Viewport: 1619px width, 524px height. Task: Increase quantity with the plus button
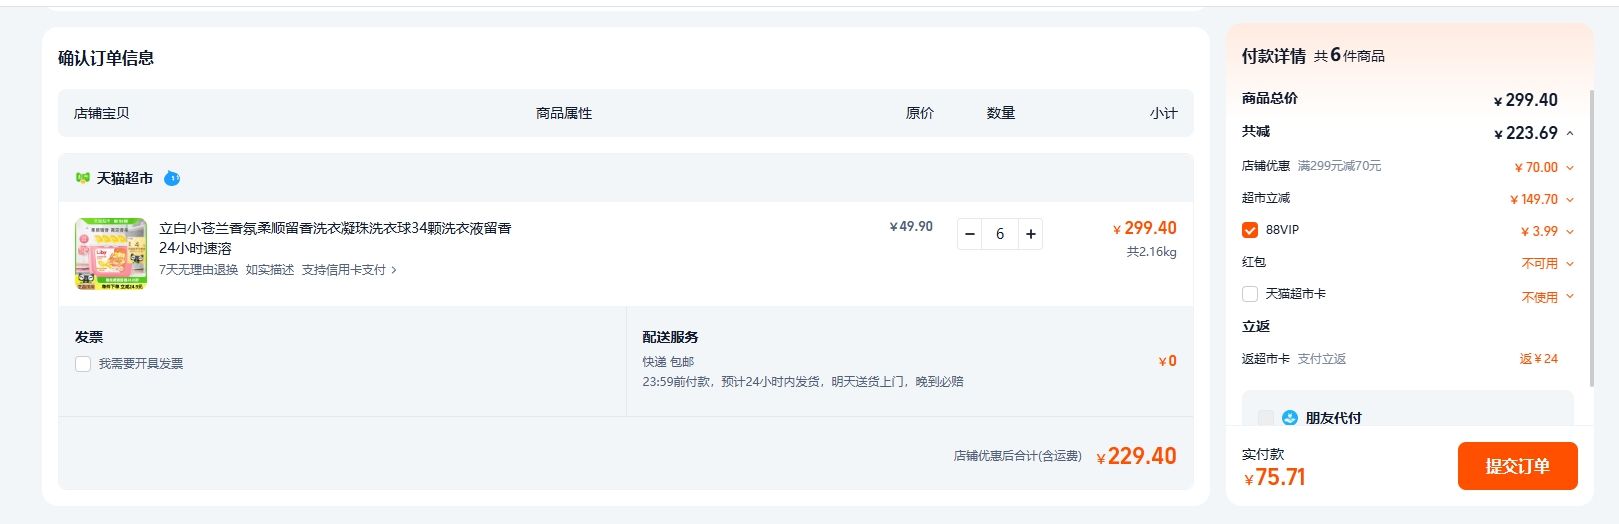coord(1031,234)
